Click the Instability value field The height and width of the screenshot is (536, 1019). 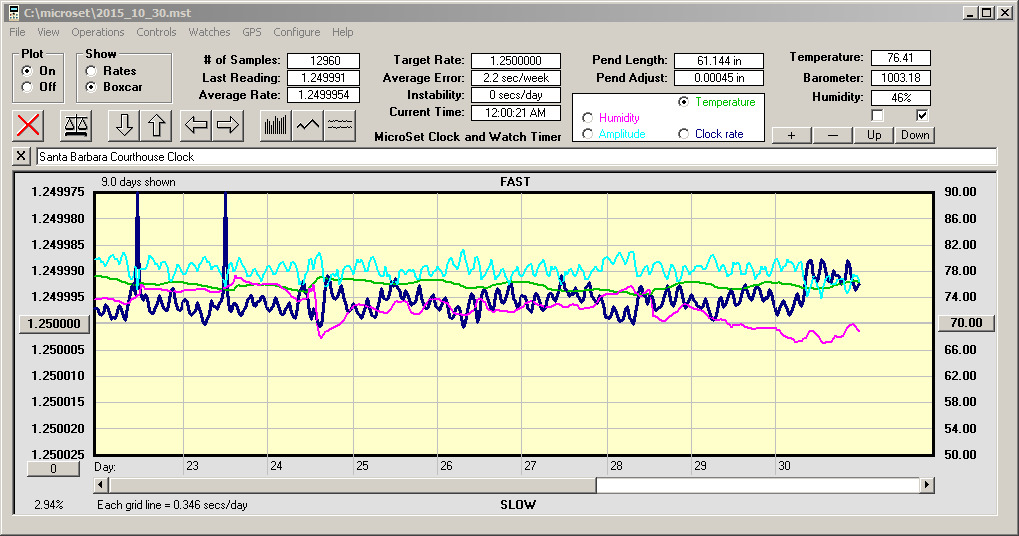[516, 95]
